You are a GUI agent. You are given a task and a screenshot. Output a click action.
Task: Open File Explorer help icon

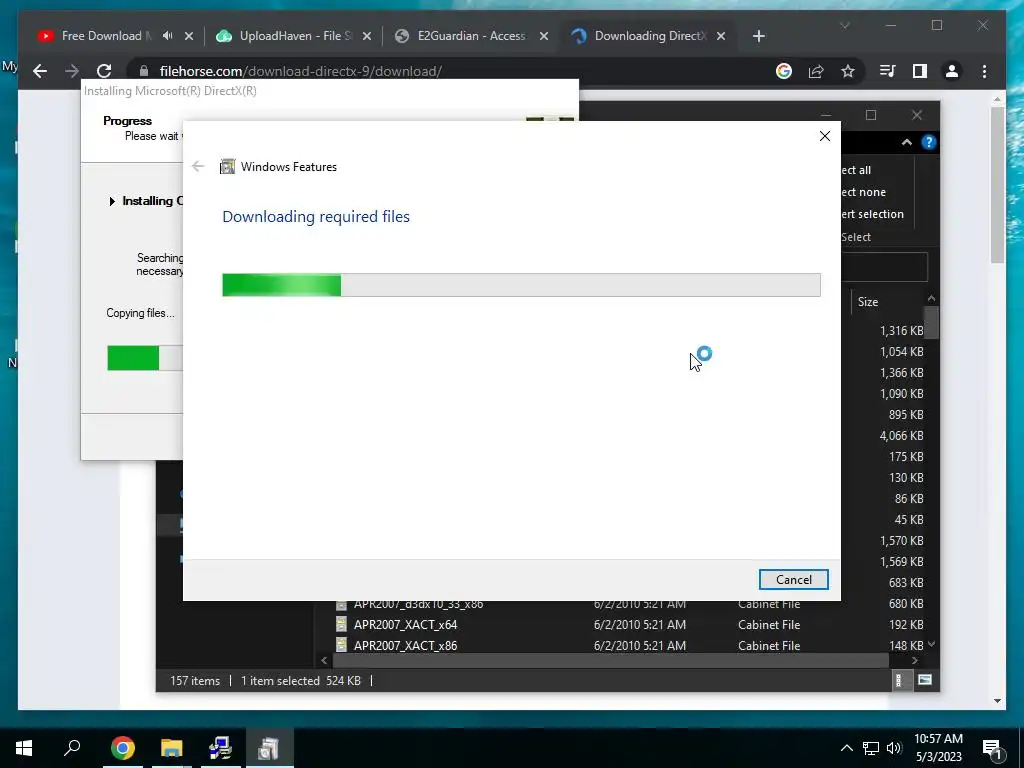[x=928, y=142]
